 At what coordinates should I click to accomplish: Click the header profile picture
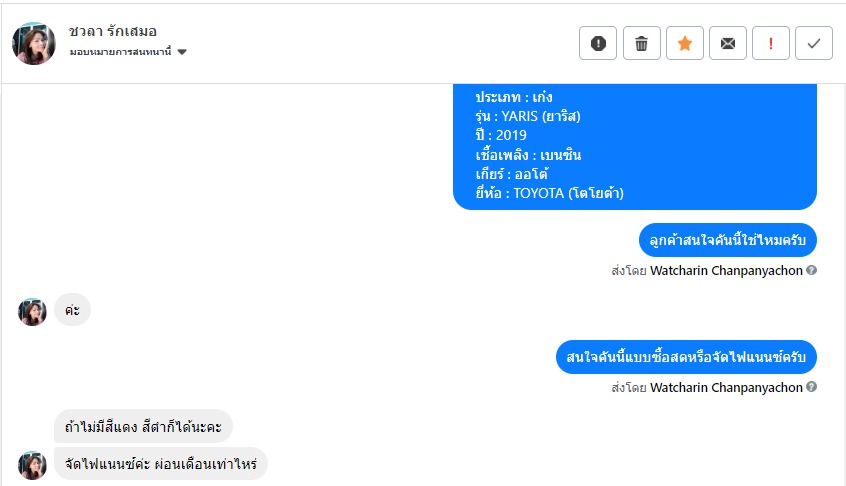[34, 43]
